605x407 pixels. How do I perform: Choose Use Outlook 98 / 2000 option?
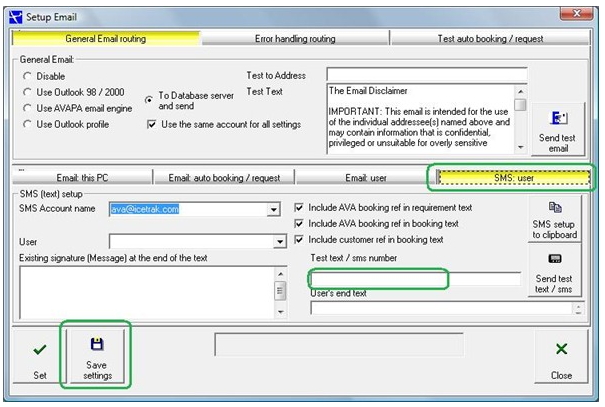27,92
